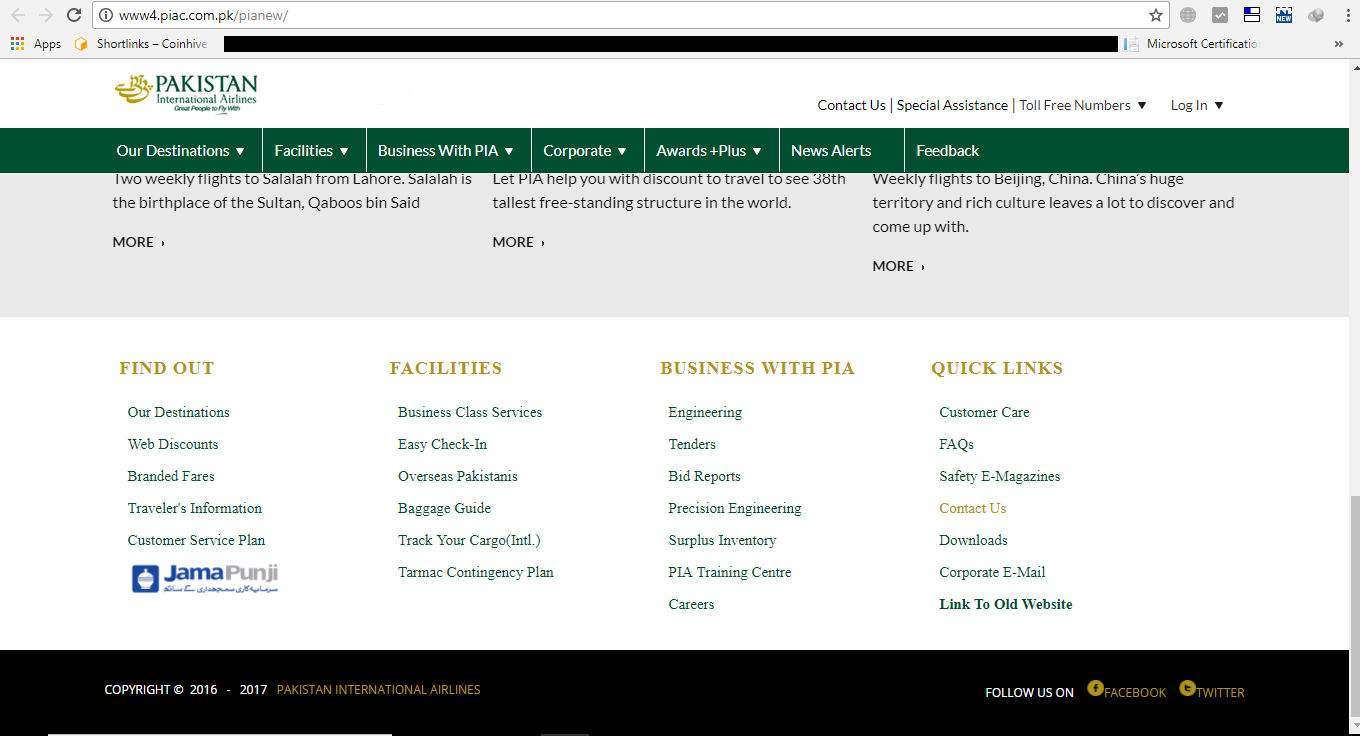Viewport: 1360px width, 736px height.
Task: Click the browser back navigation arrow
Action: pos(17,15)
